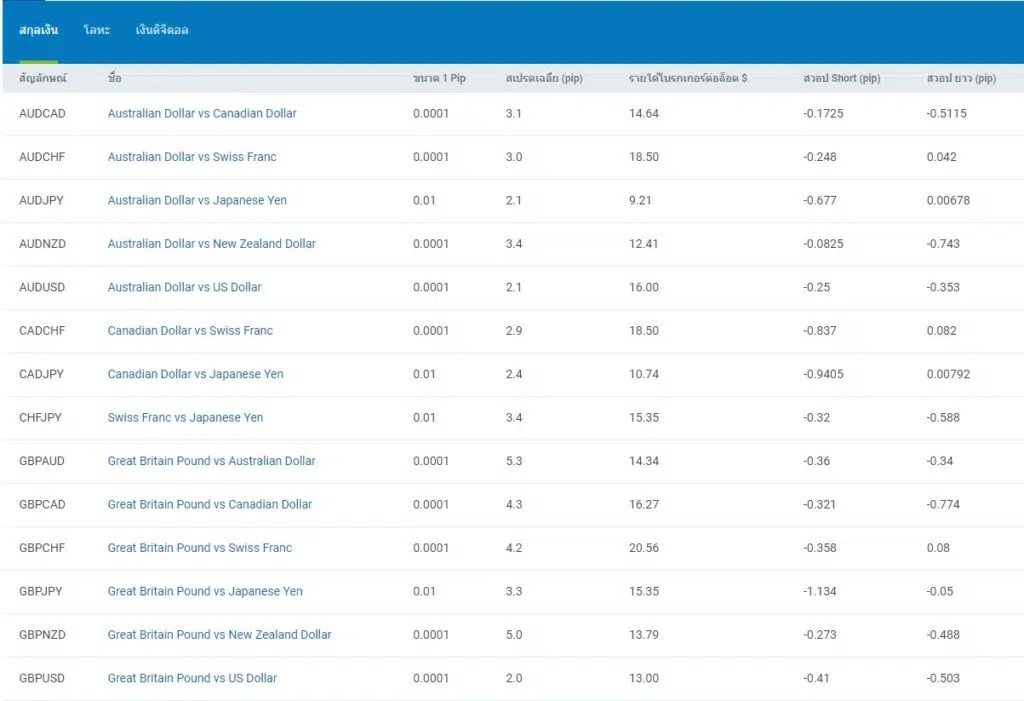Click the สวอป ยาว (pip) column header
This screenshot has width=1024, height=701.
pyautogui.click(x=961, y=78)
